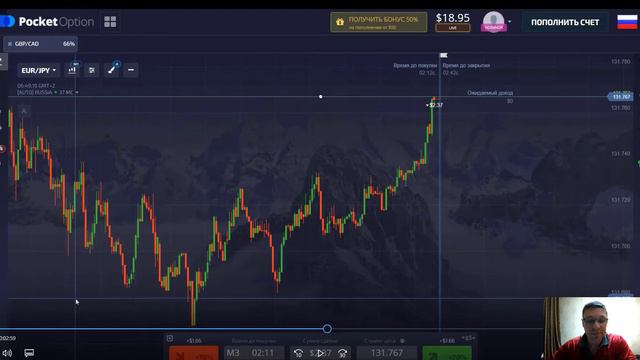This screenshot has width=640, height=360.
Task: Open the indicators icon in chart toolbar
Action: click(92, 70)
